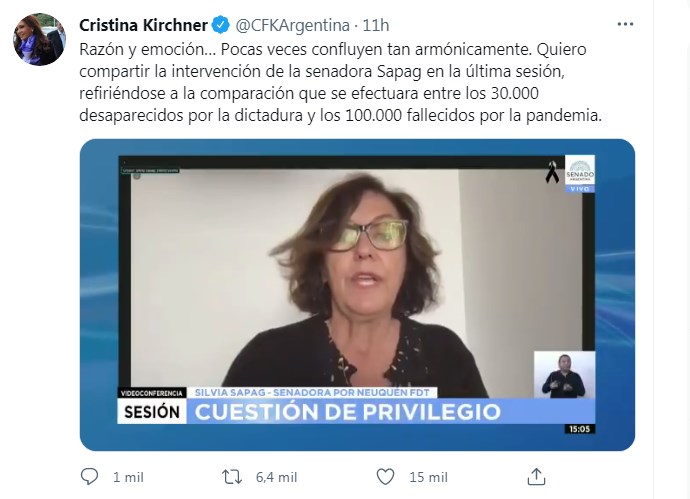Click the Senado Argentina logo in video
Screen dimensions: 690x499
click(x=580, y=173)
